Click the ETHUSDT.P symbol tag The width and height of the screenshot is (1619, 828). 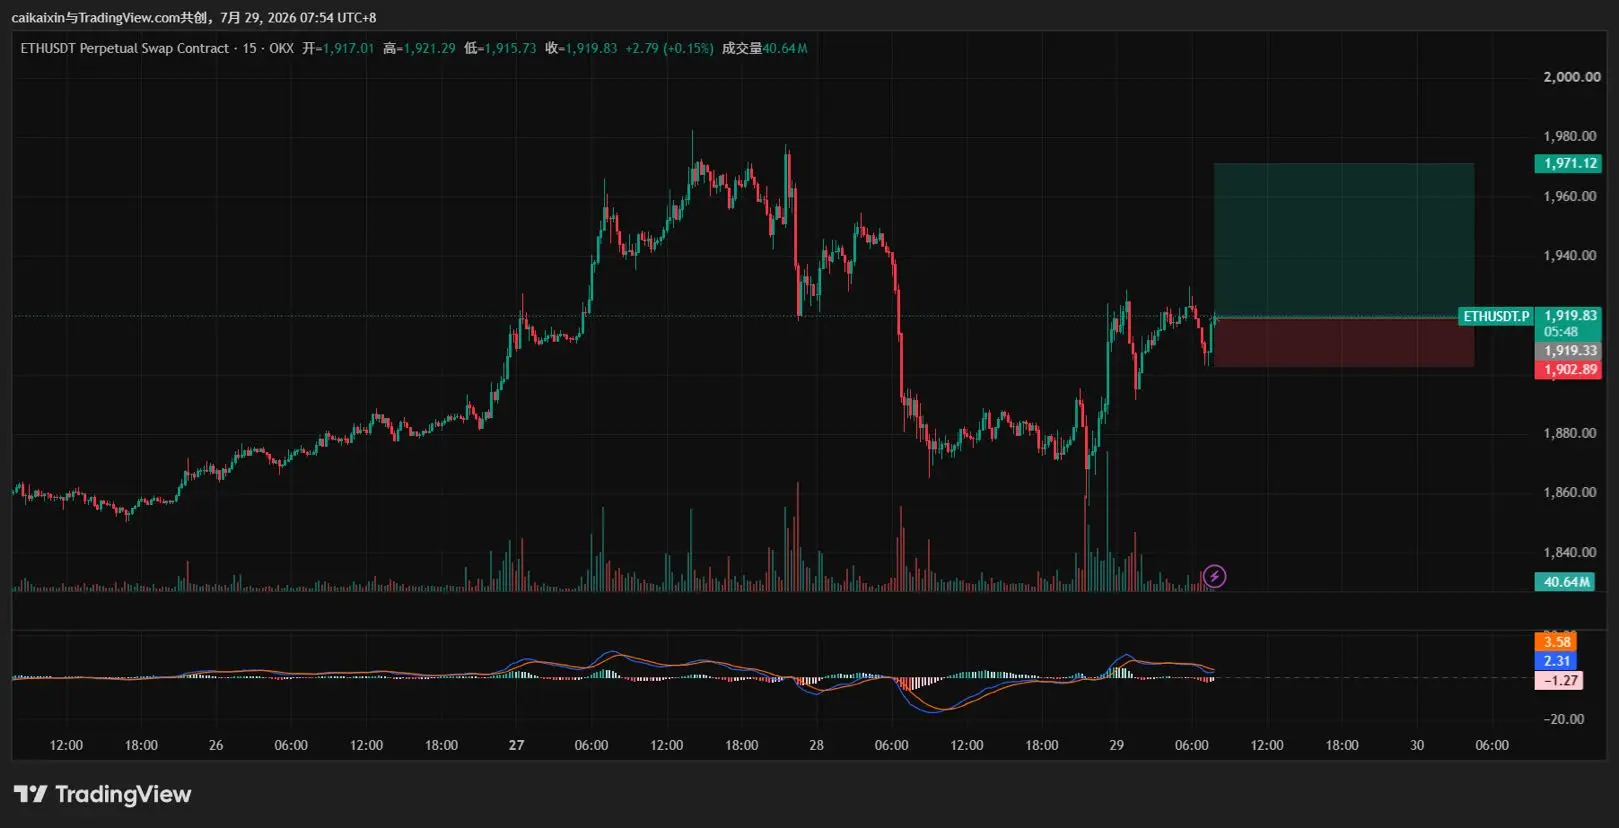(x=1496, y=316)
